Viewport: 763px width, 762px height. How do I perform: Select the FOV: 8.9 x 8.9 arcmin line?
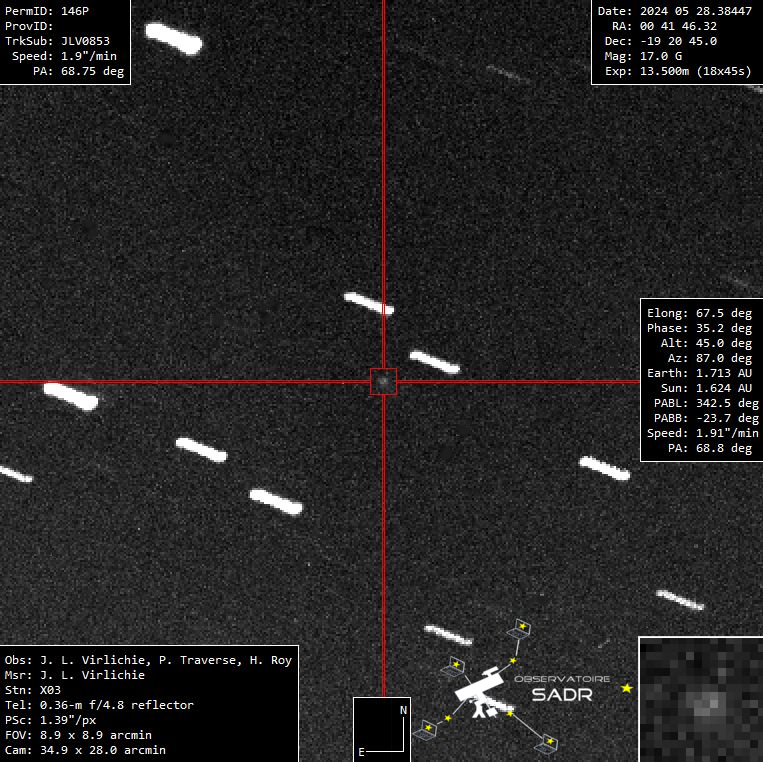(78, 735)
